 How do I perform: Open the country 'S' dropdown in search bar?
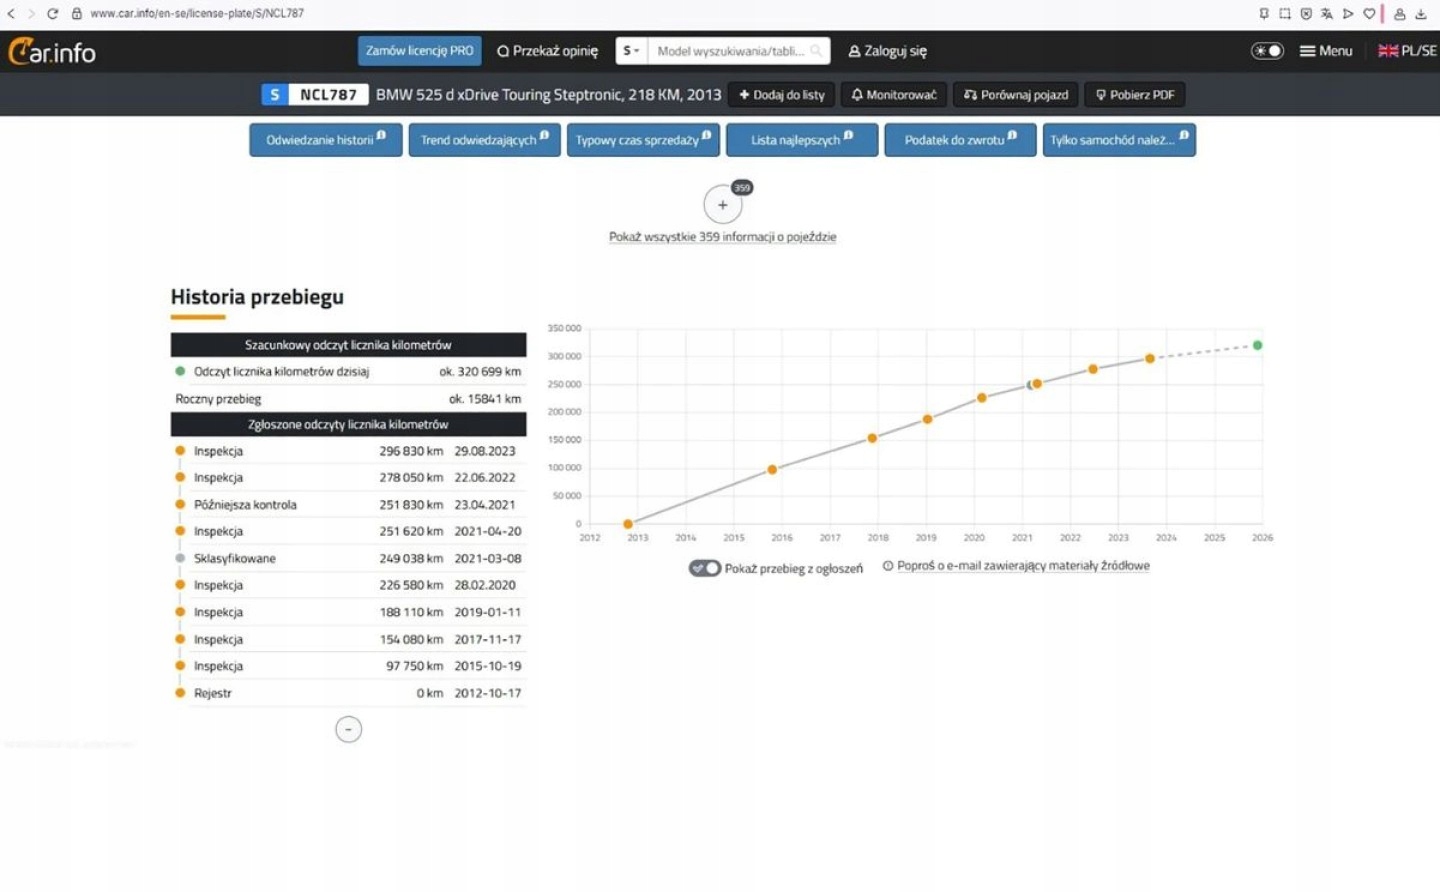tap(631, 51)
